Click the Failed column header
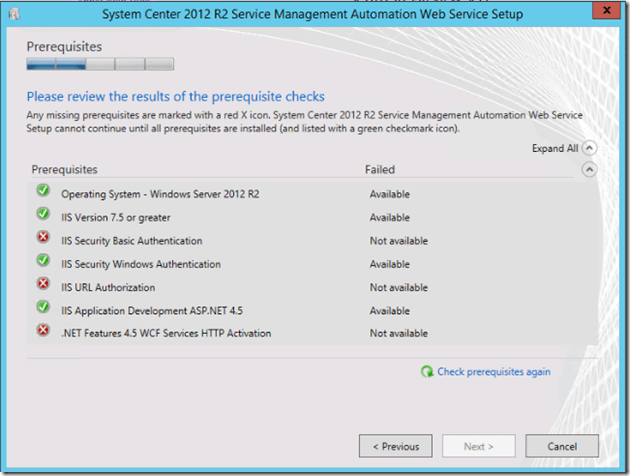 tap(380, 170)
